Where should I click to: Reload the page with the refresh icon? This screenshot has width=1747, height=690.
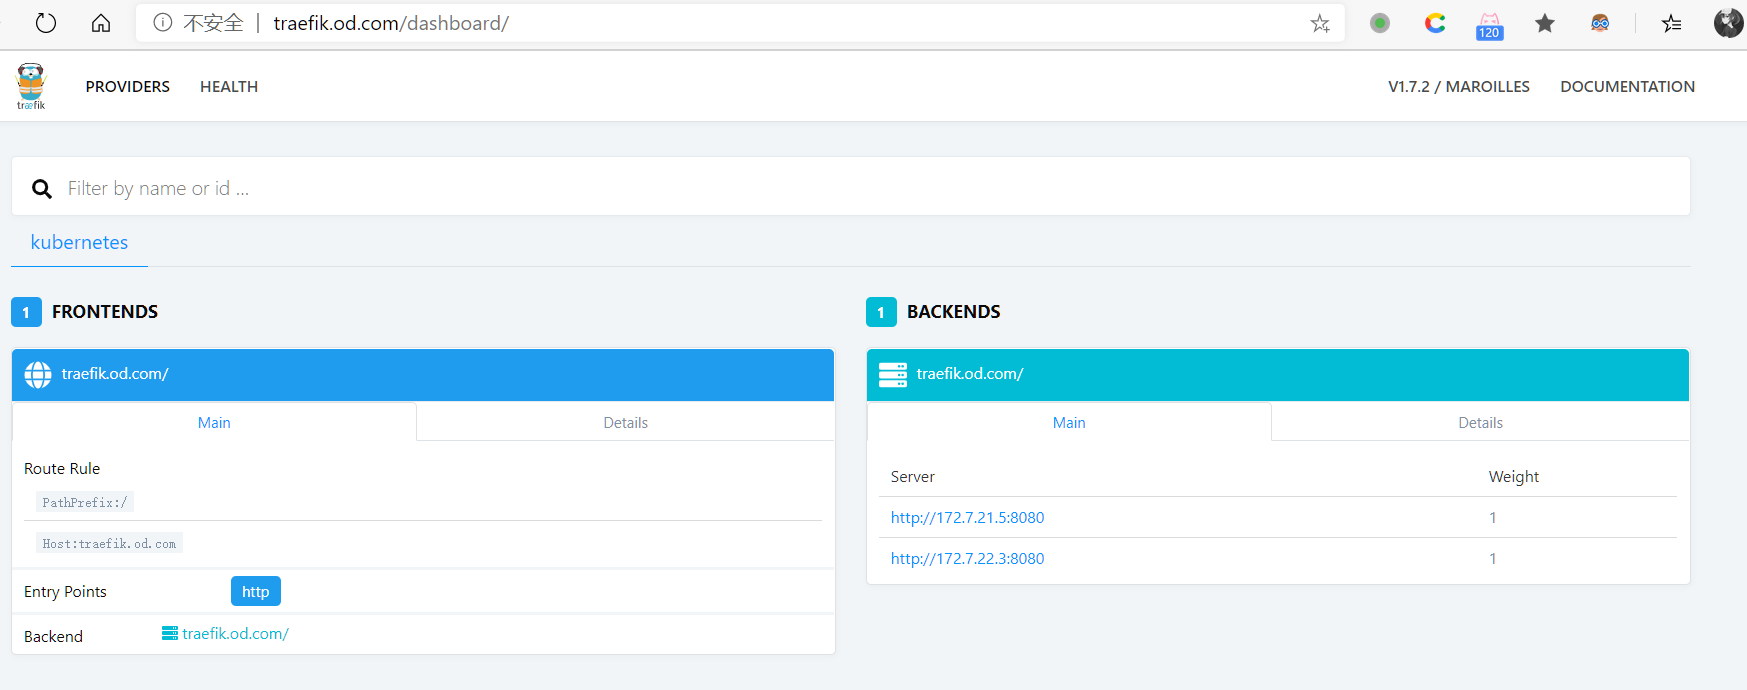(46, 23)
